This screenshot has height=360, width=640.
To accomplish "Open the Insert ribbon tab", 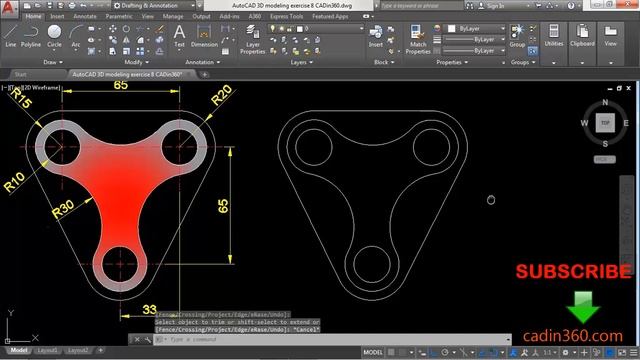I will click(x=57, y=16).
